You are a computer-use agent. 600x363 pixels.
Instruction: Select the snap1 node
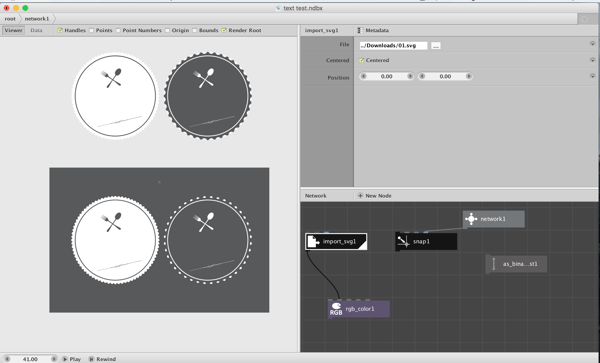(x=426, y=242)
